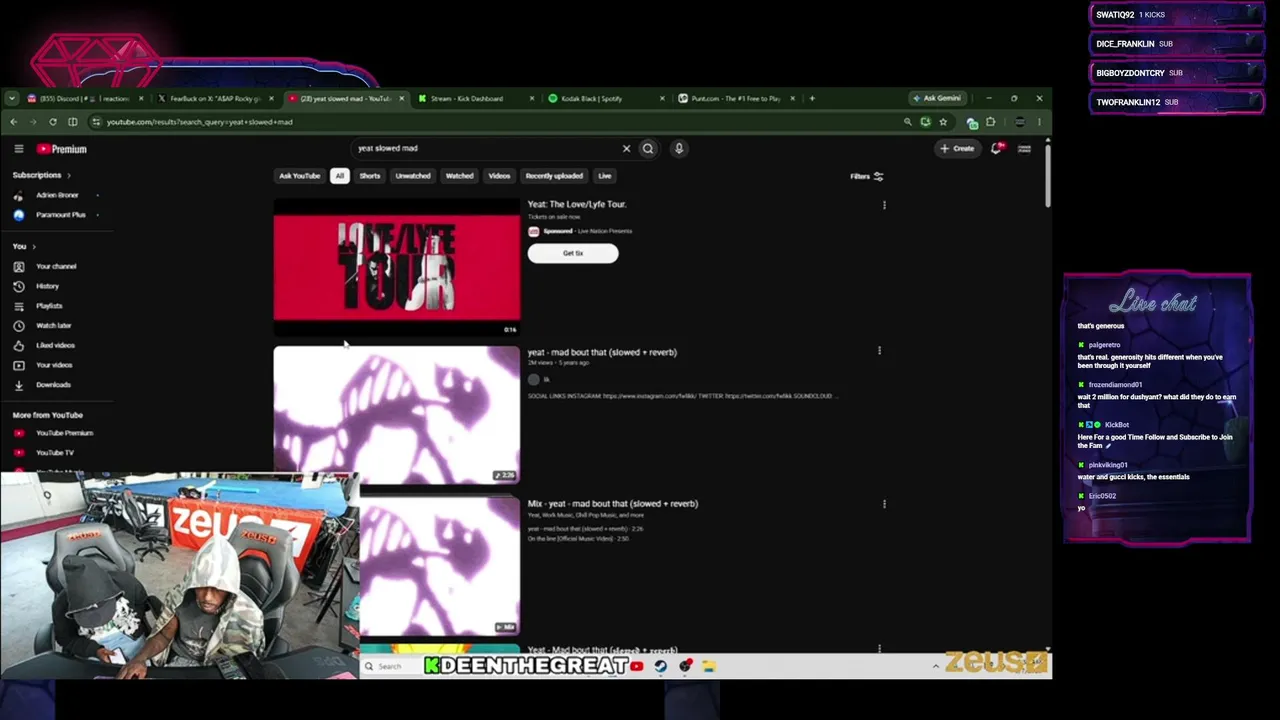Screen dimensions: 1280x720
Task: Click the Get tix button
Action: tap(573, 254)
